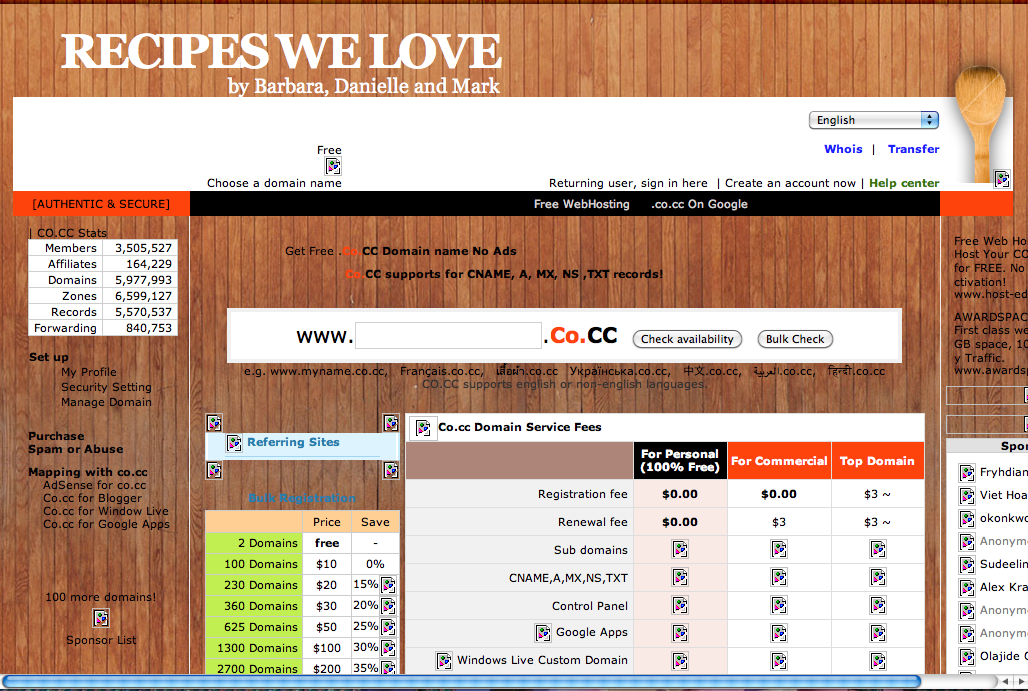
Task: Open the Referring Sites link
Action: 293,442
